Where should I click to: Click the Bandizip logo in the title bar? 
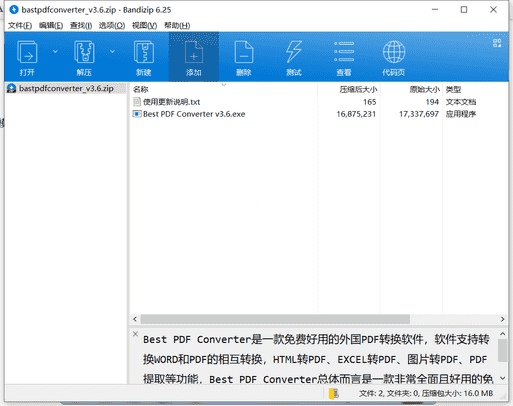[x=14, y=10]
